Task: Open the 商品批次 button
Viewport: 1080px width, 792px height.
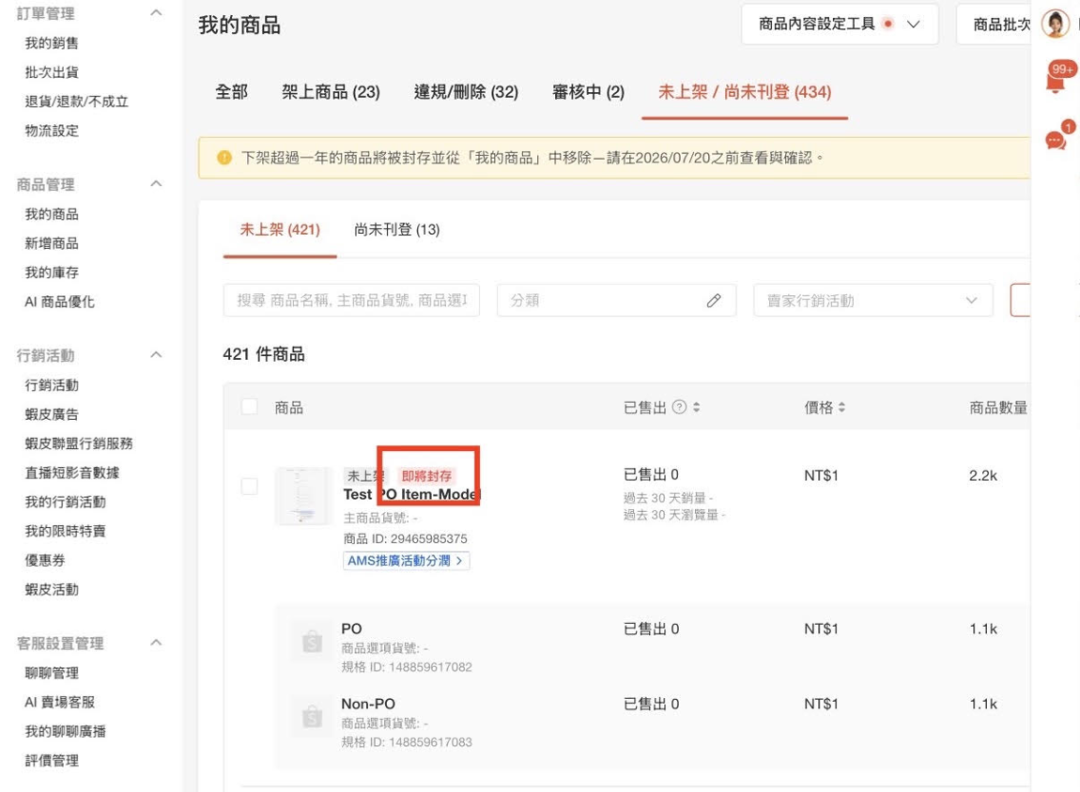Action: click(994, 24)
